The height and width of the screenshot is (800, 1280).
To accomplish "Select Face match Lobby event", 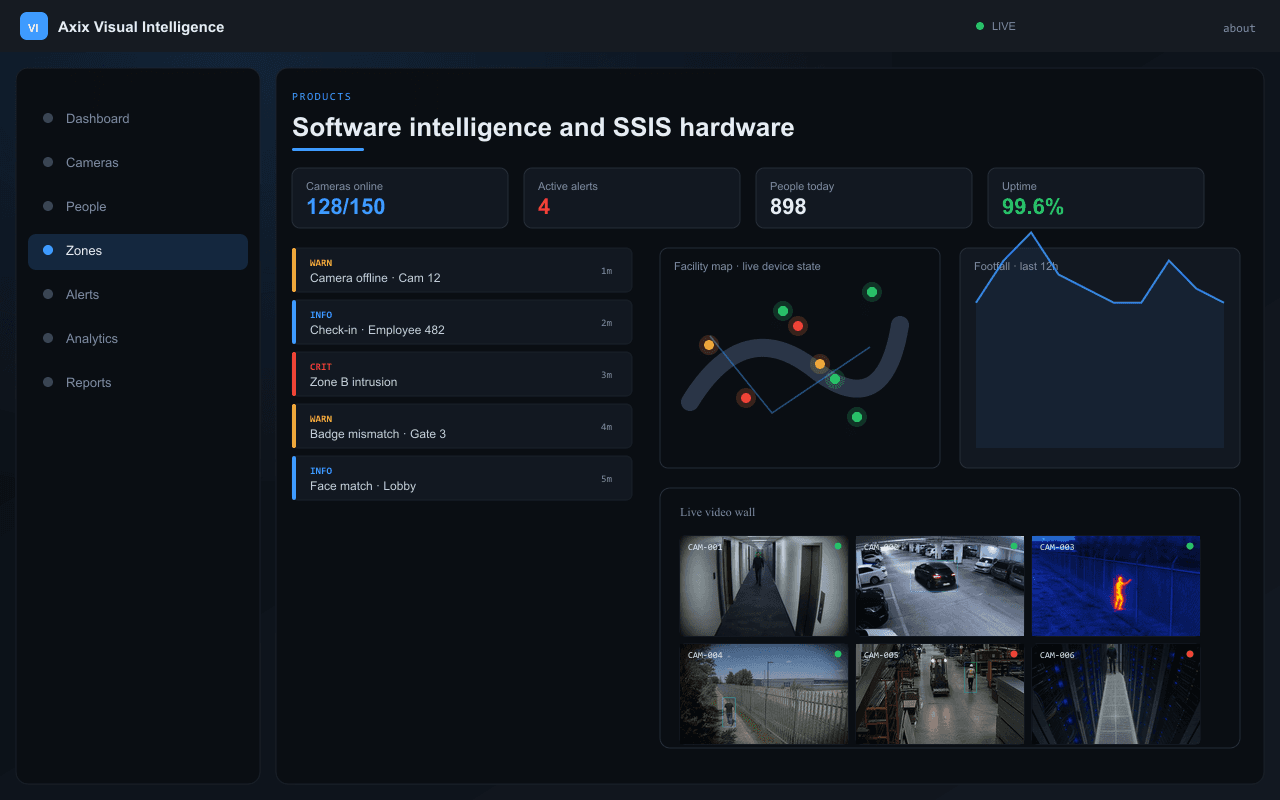I will [462, 478].
